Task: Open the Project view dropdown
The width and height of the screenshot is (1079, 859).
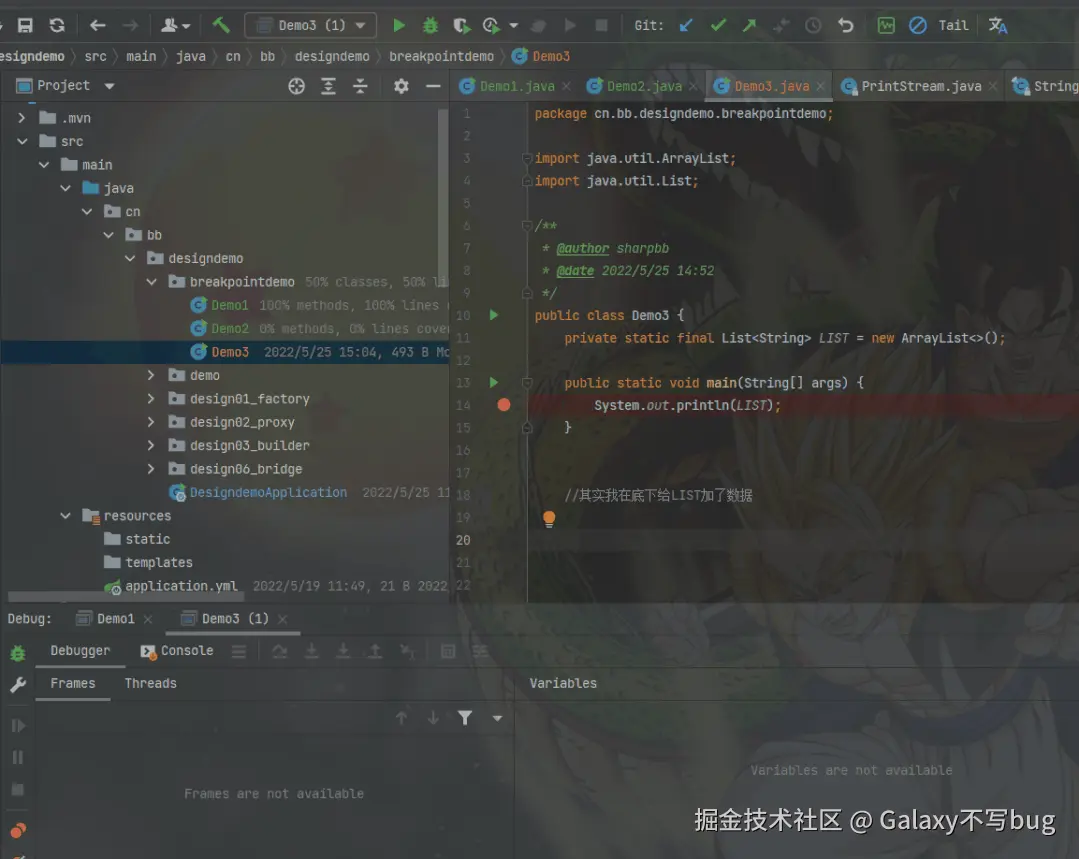Action: [x=109, y=86]
